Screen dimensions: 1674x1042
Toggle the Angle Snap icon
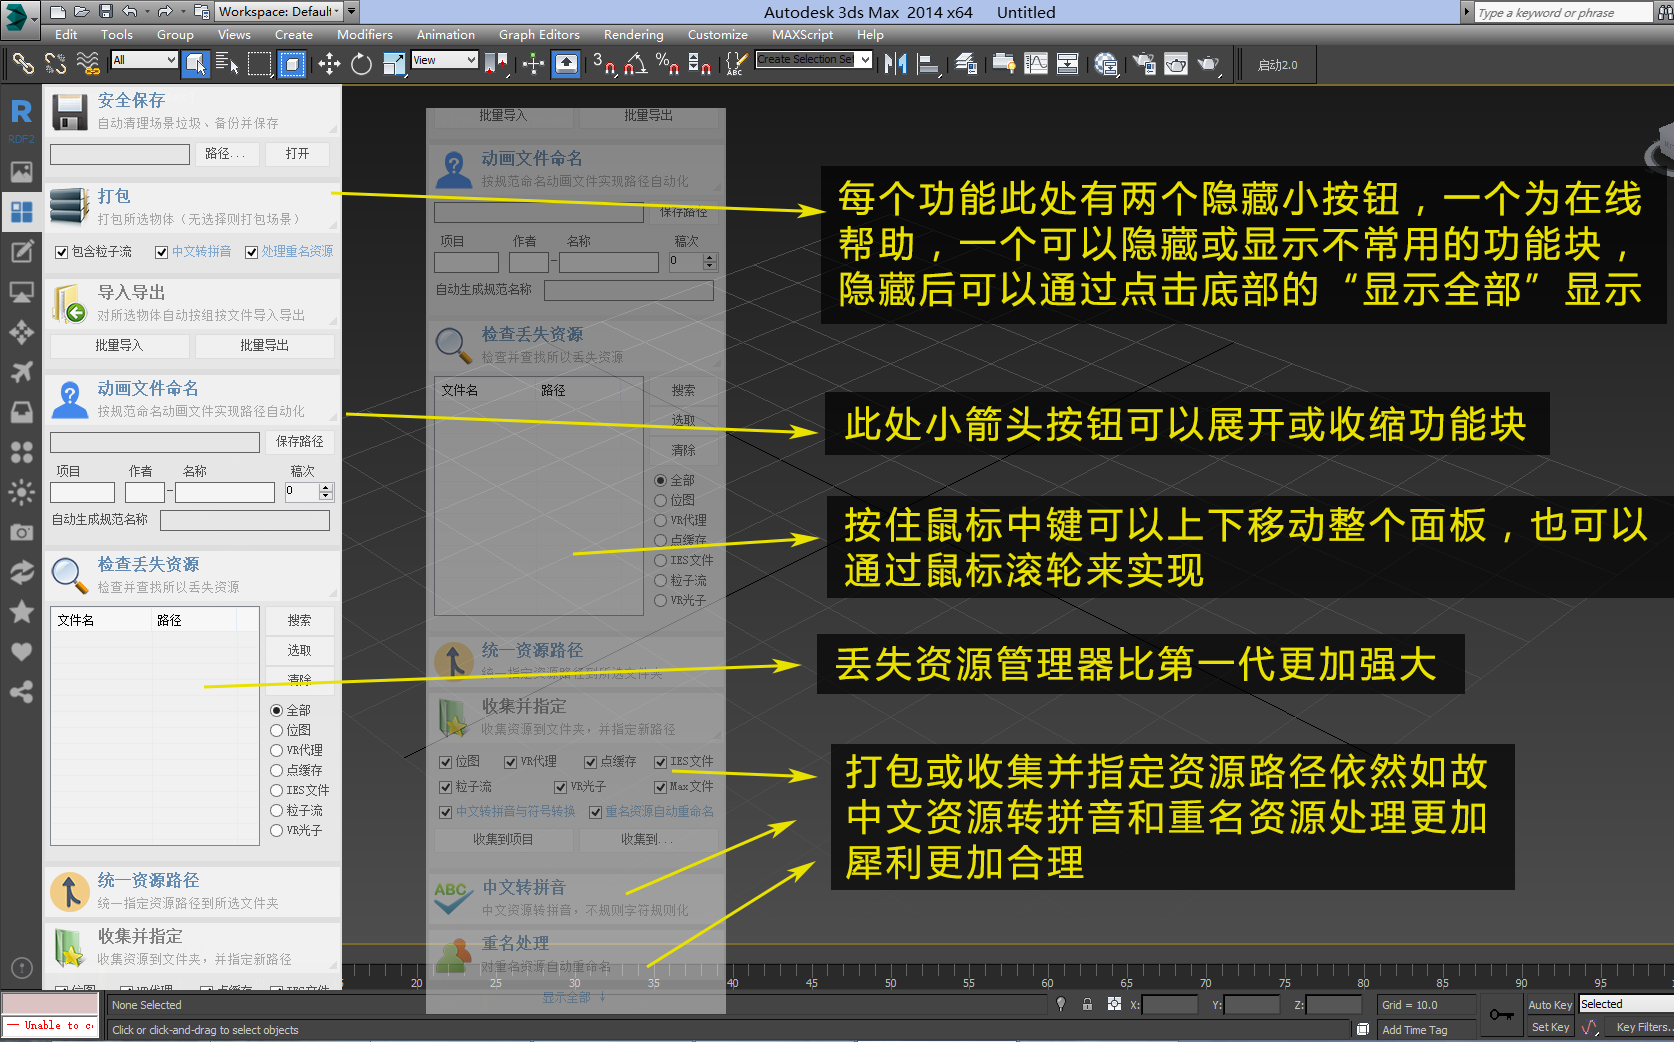(636, 64)
